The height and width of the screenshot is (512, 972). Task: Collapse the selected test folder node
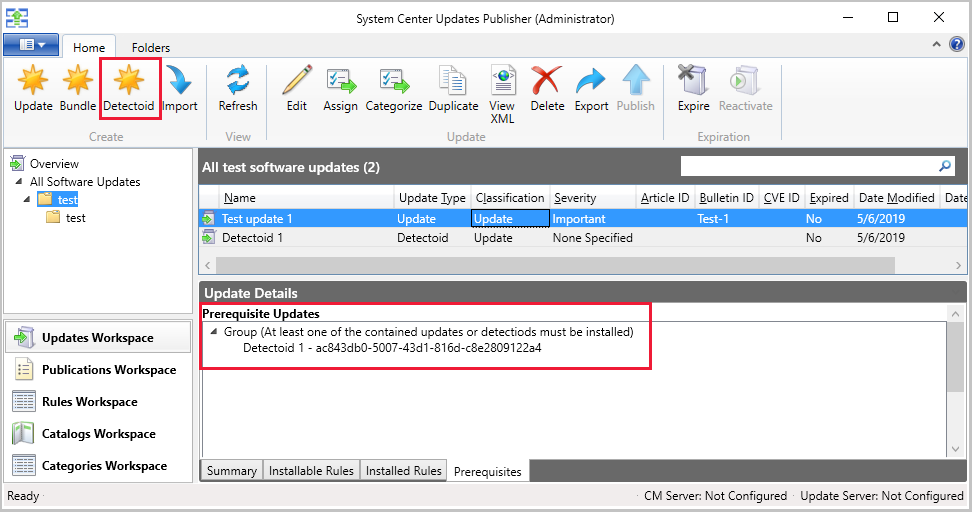point(27,200)
